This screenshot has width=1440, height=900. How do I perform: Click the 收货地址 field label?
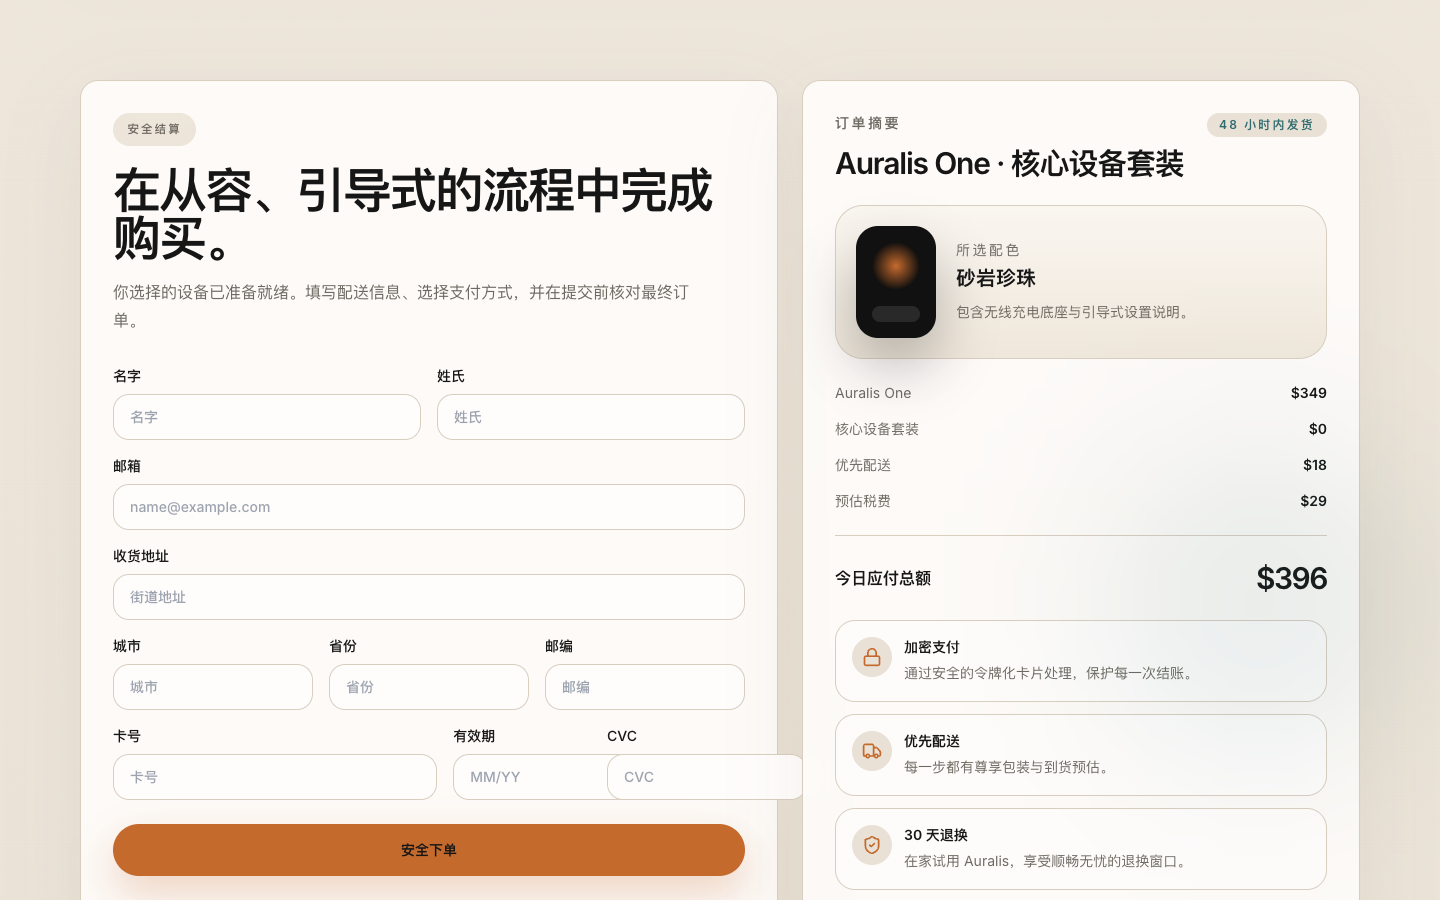coord(141,556)
